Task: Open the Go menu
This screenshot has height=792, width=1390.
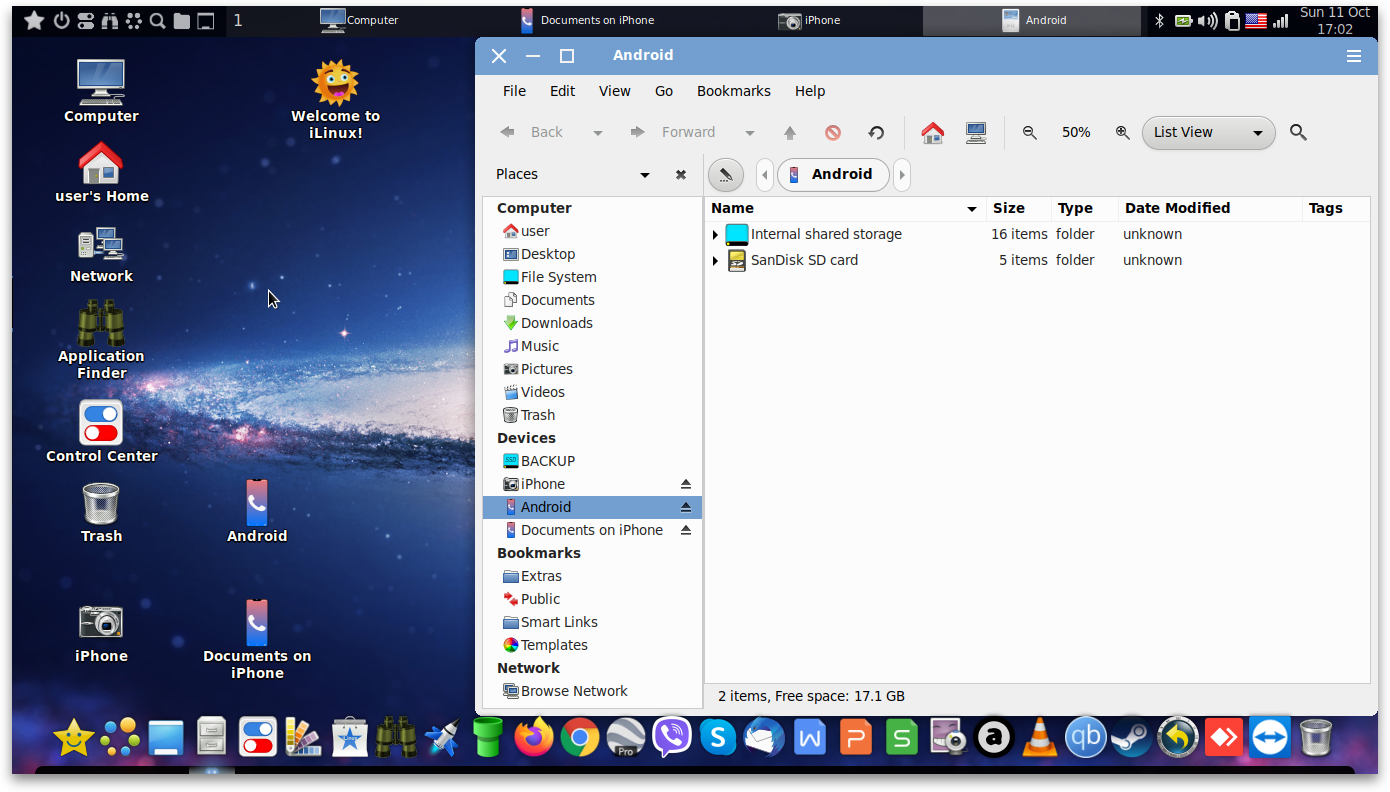Action: click(x=664, y=91)
